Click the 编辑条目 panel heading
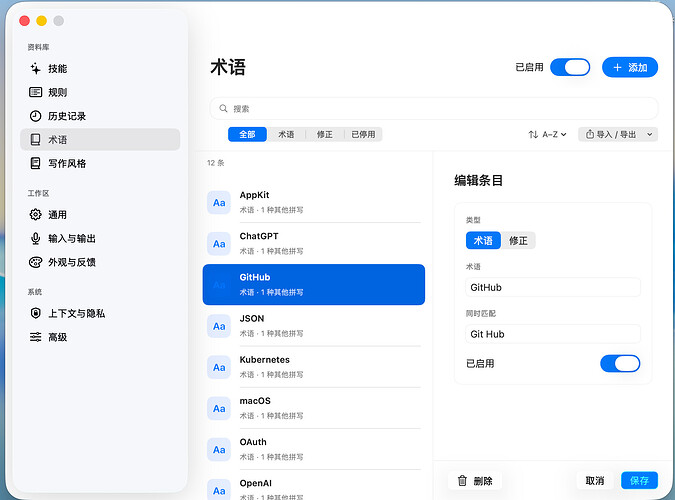This screenshot has height=500, width=675. (478, 180)
